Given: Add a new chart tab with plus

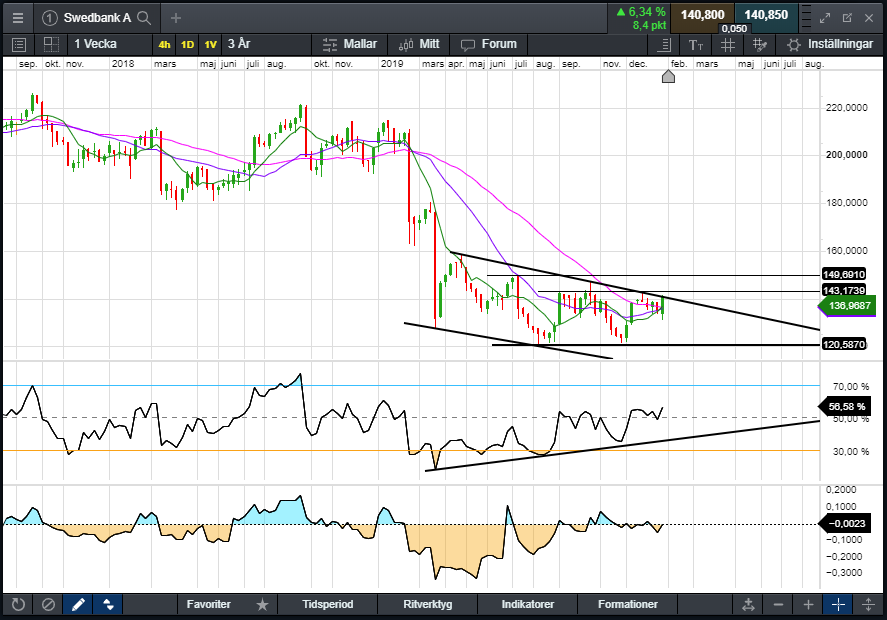Looking at the screenshot, I should [x=176, y=18].
